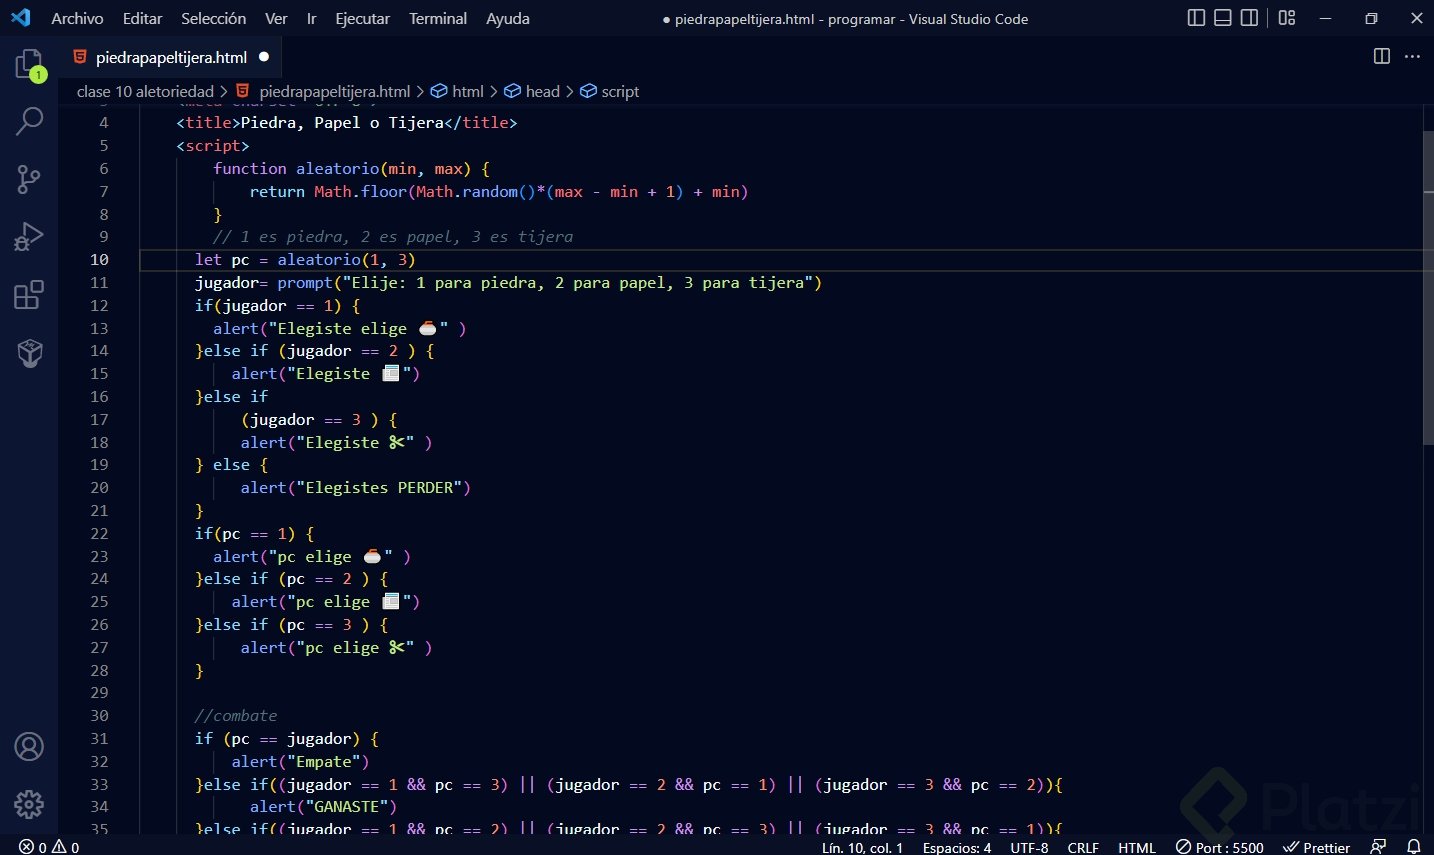Open Run and Debug view icon
This screenshot has width=1434, height=855.
pos(29,237)
